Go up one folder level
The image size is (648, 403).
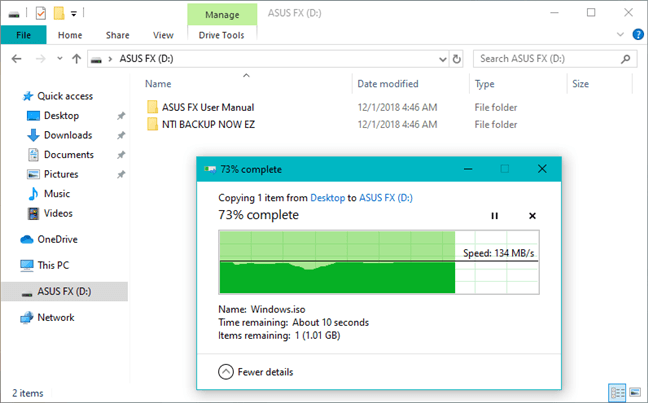(76, 59)
